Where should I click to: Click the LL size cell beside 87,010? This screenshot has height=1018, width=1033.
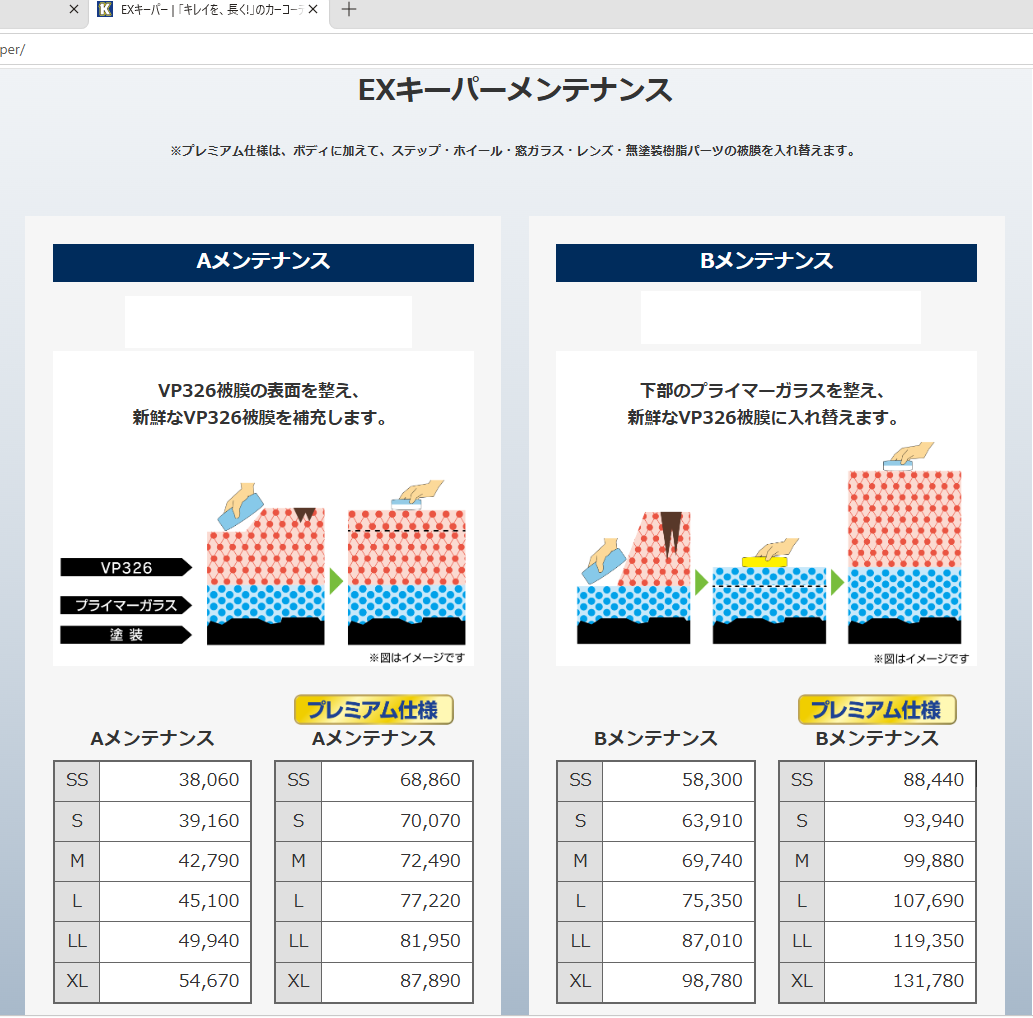tap(580, 942)
